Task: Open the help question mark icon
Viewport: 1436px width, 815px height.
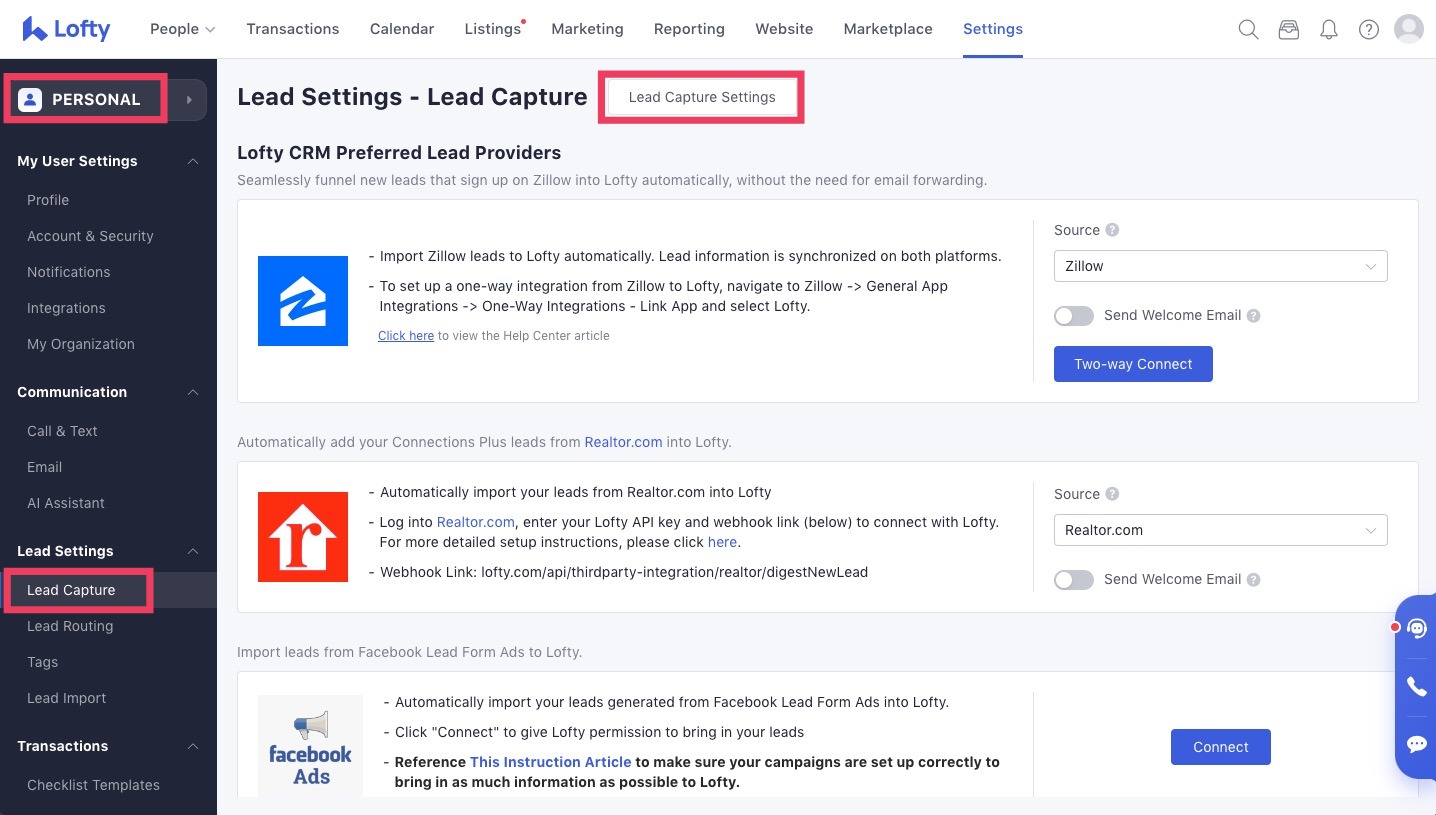Action: coord(1369,29)
